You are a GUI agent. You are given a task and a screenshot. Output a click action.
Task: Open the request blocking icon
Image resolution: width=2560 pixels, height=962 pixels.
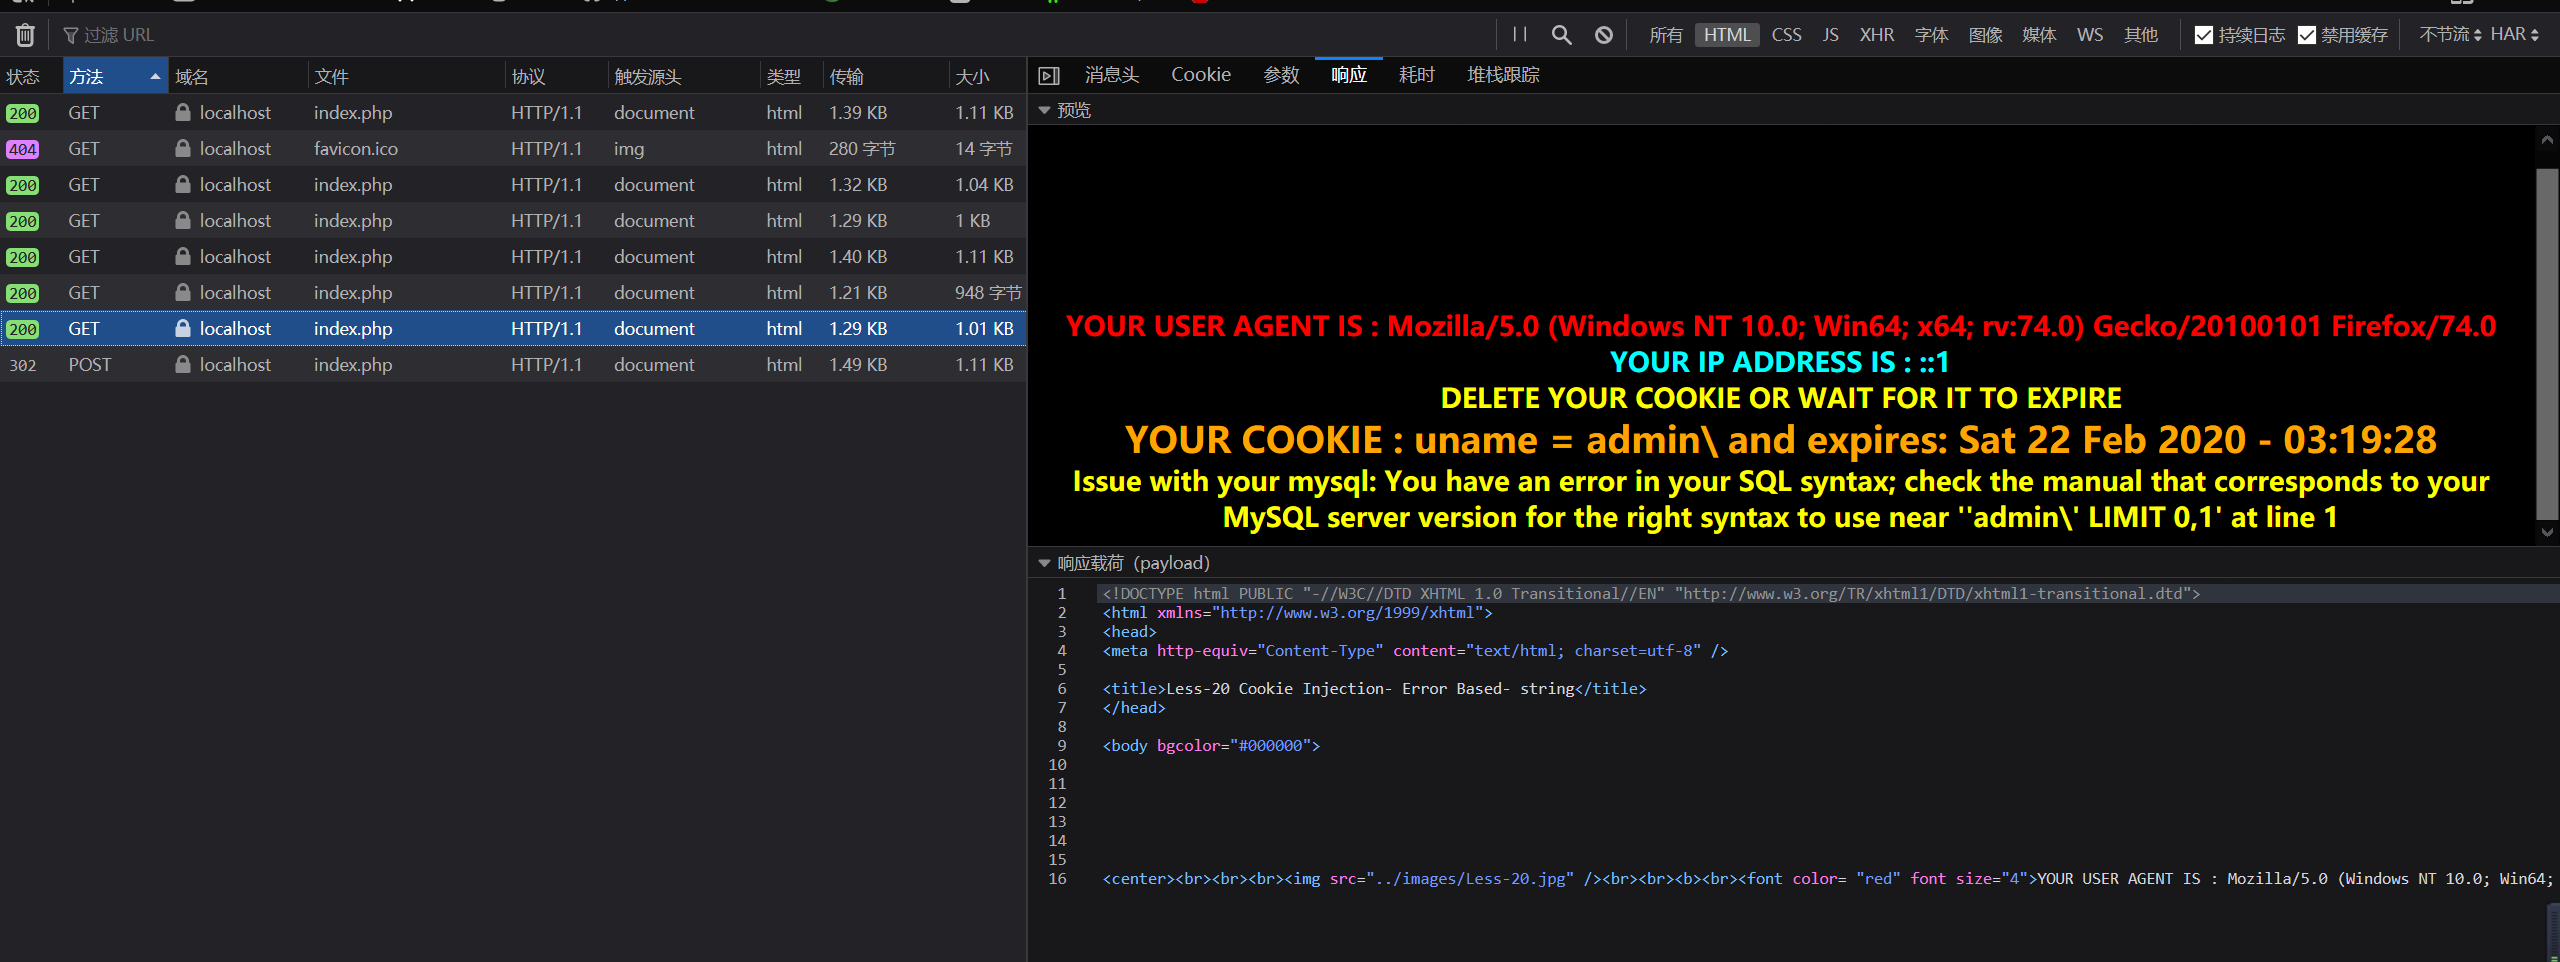(1604, 35)
